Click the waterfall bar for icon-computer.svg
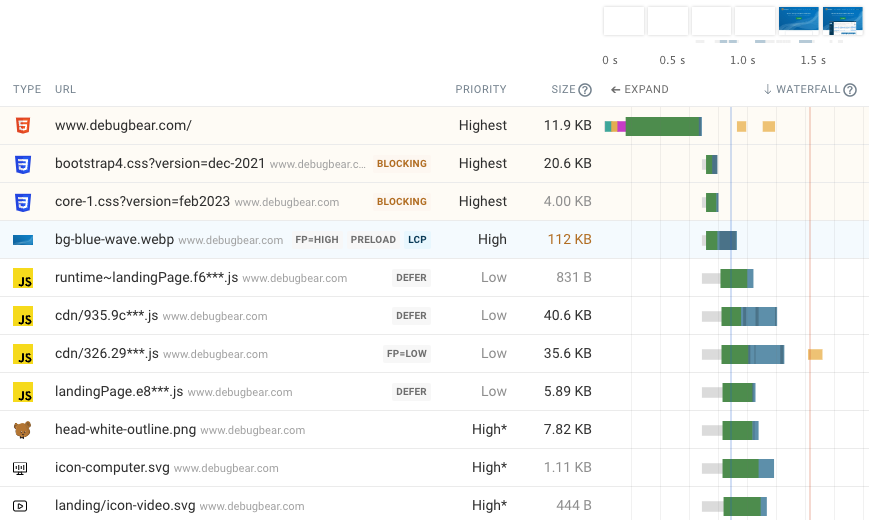Image resolution: width=869 pixels, height=520 pixels. coord(748,468)
